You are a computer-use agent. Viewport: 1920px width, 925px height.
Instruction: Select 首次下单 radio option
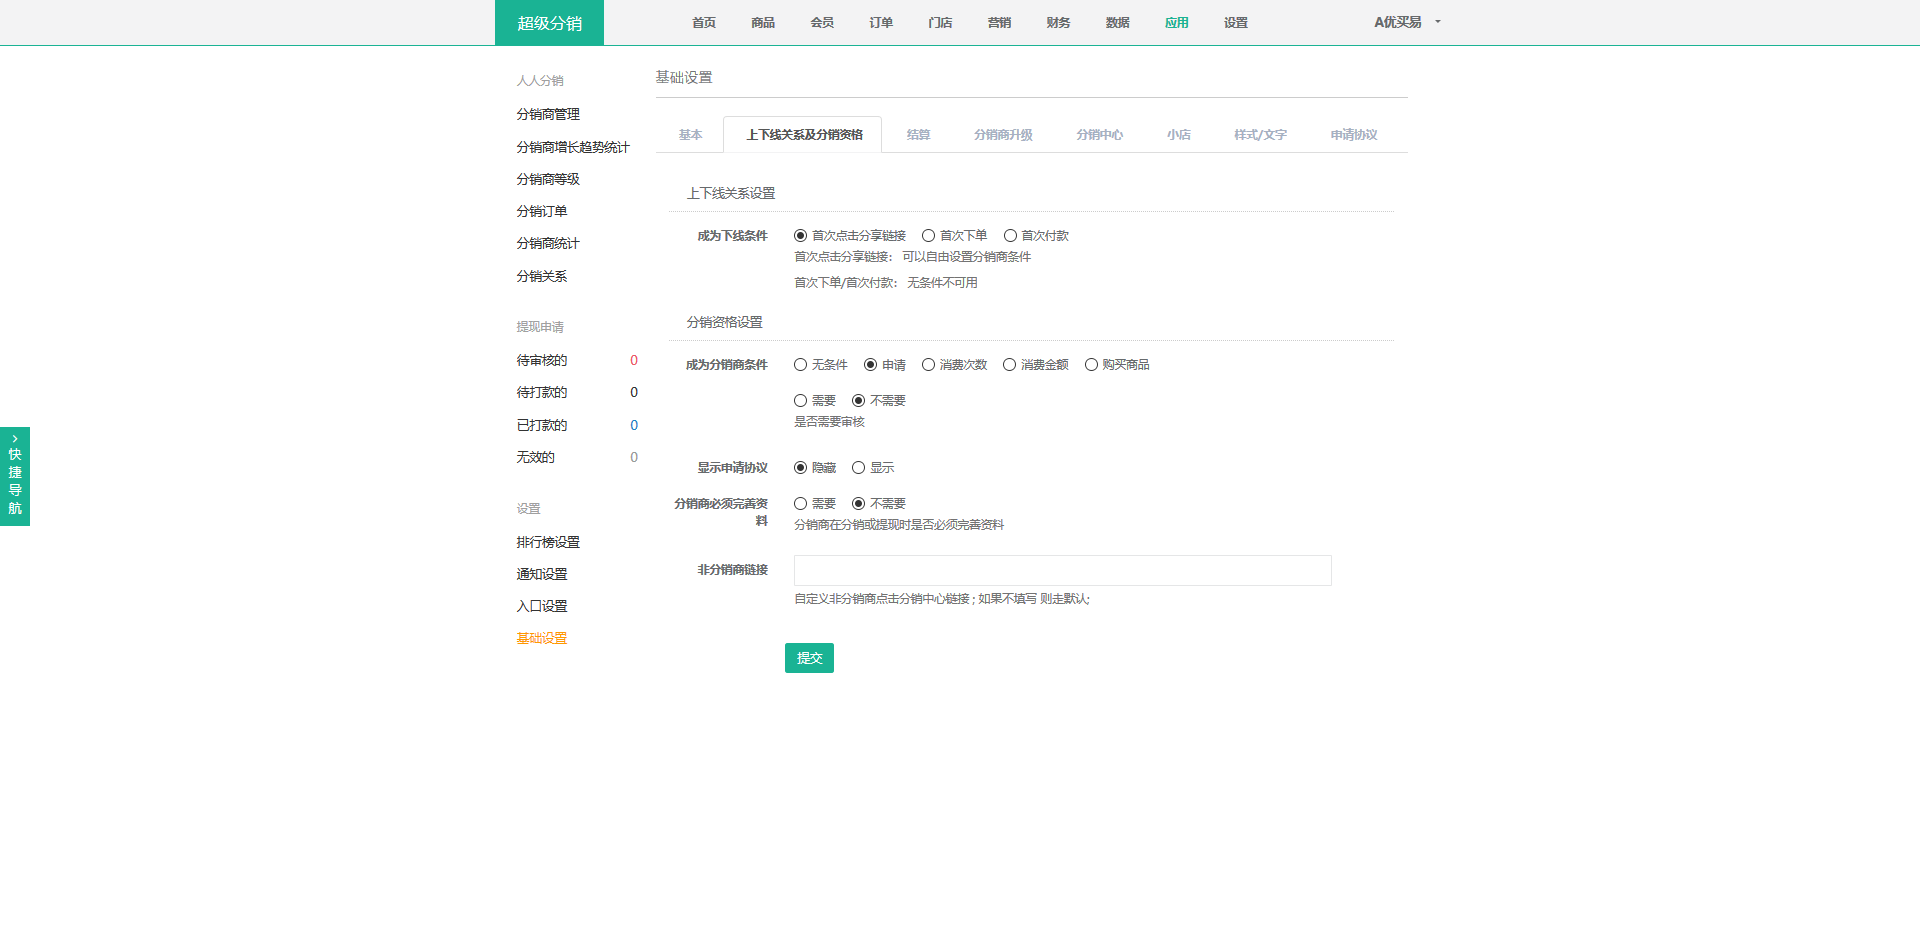pyautogui.click(x=929, y=236)
